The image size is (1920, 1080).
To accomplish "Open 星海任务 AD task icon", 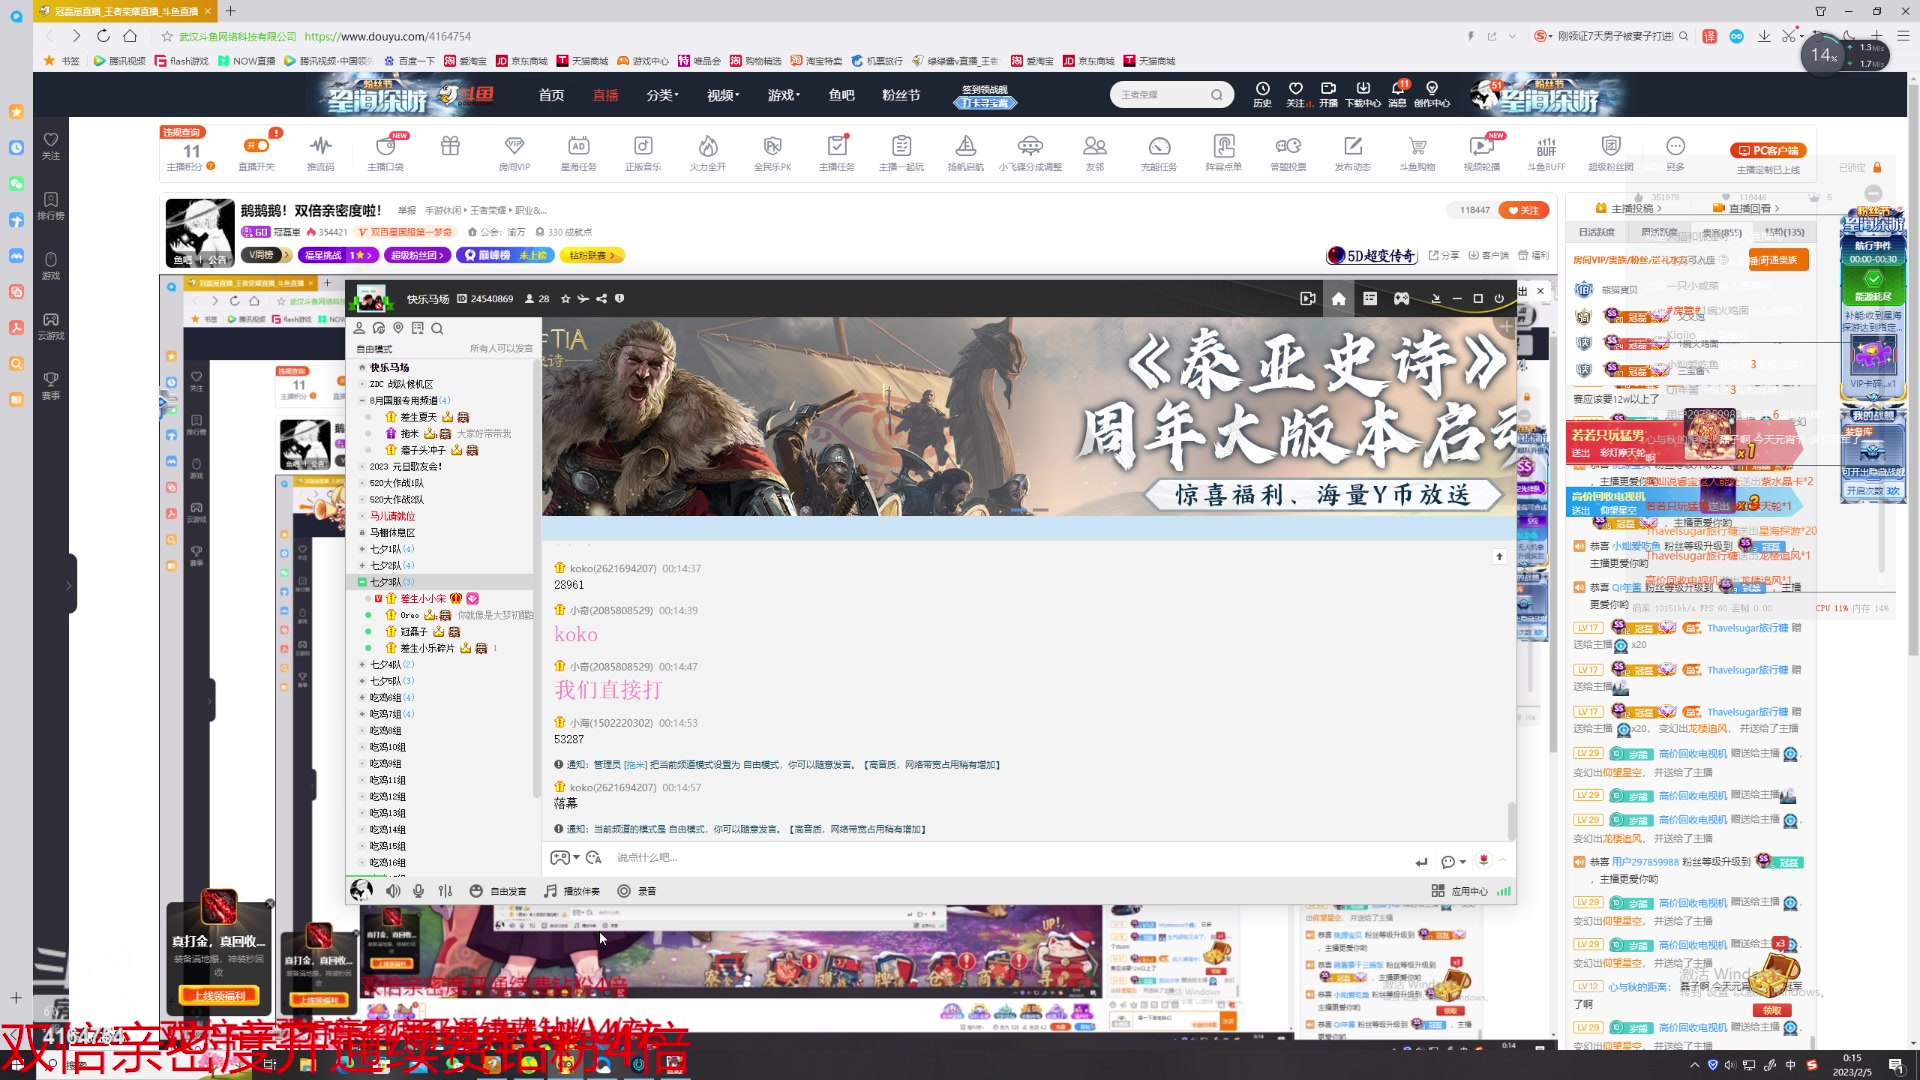I will pyautogui.click(x=578, y=146).
